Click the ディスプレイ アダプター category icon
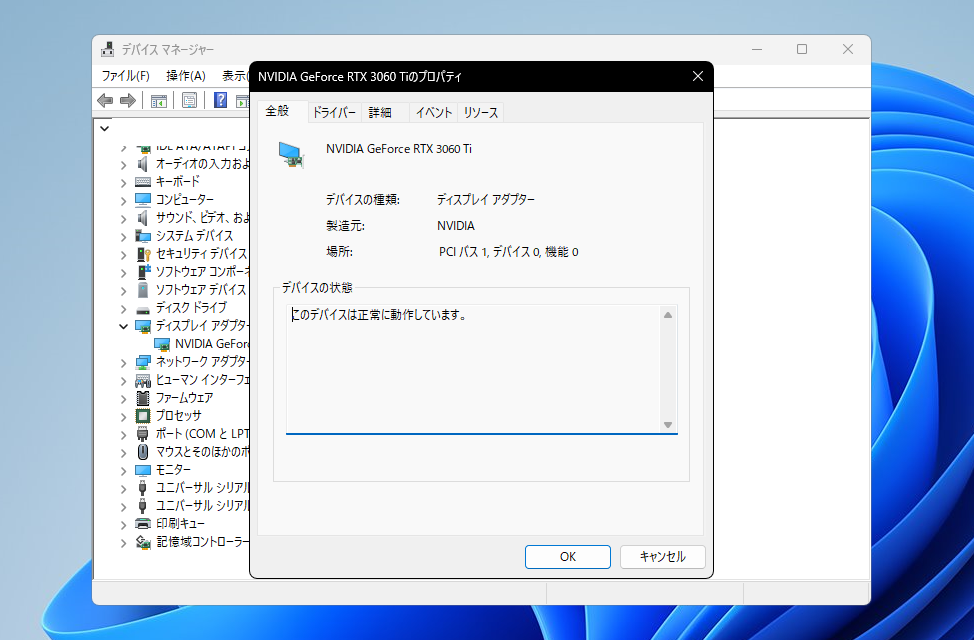 tap(143, 326)
